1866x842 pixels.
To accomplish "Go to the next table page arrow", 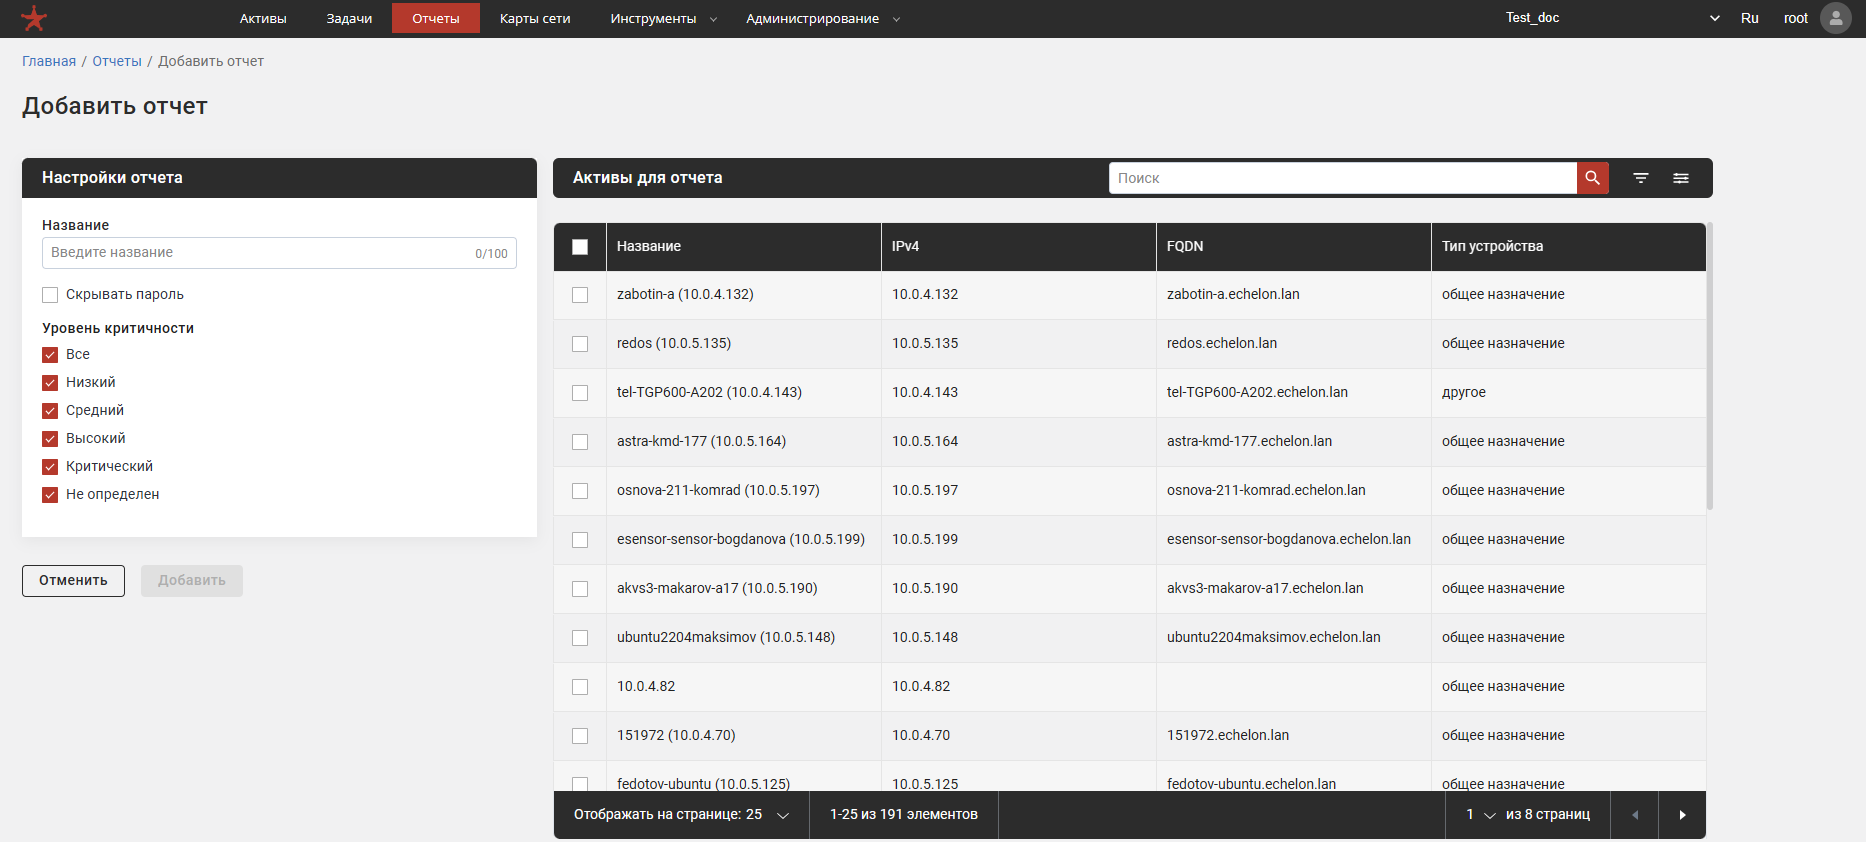I will [x=1682, y=815].
